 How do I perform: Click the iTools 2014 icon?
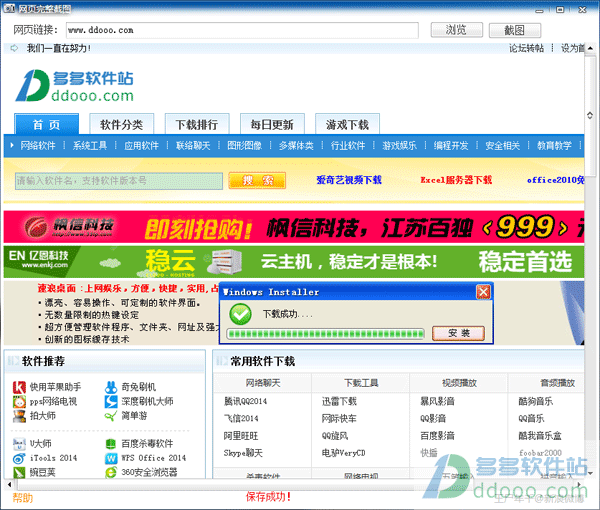(x=19, y=458)
